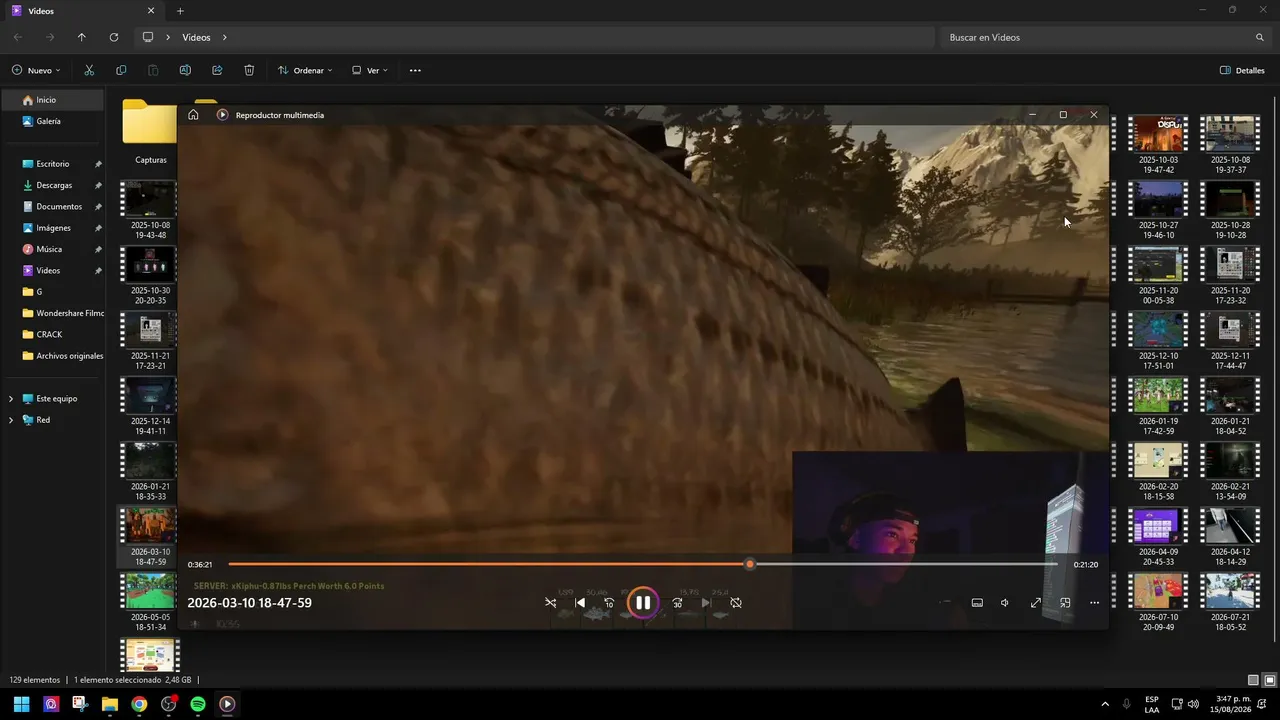The height and width of the screenshot is (720, 1280).
Task: Open Escritorio in the navigation pane
Action: [x=52, y=164]
